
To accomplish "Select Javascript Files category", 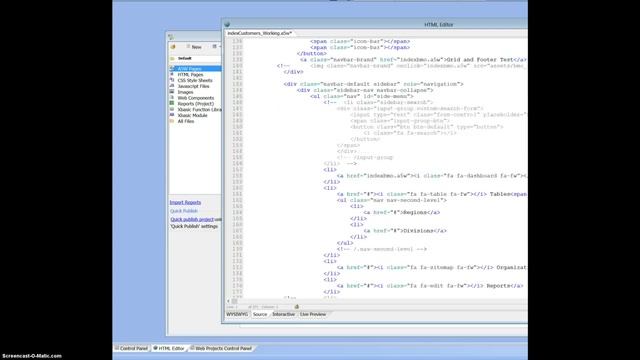I will click(193, 86).
